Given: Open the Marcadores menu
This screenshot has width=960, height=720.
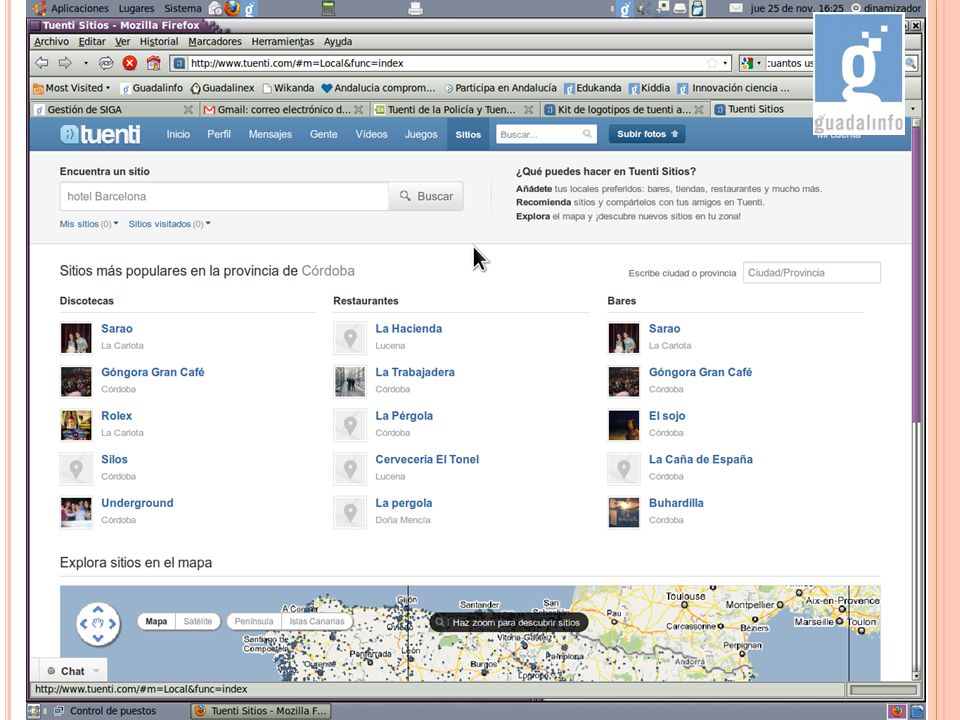Looking at the screenshot, I should pos(215,42).
